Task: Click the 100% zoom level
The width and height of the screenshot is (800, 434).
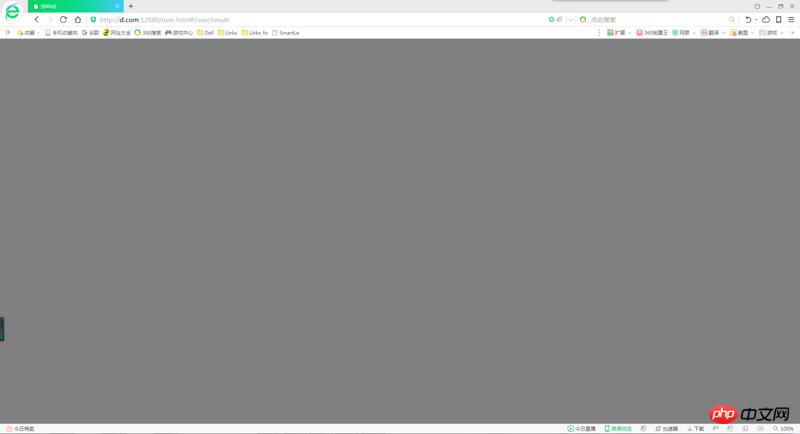Action: click(x=783, y=429)
